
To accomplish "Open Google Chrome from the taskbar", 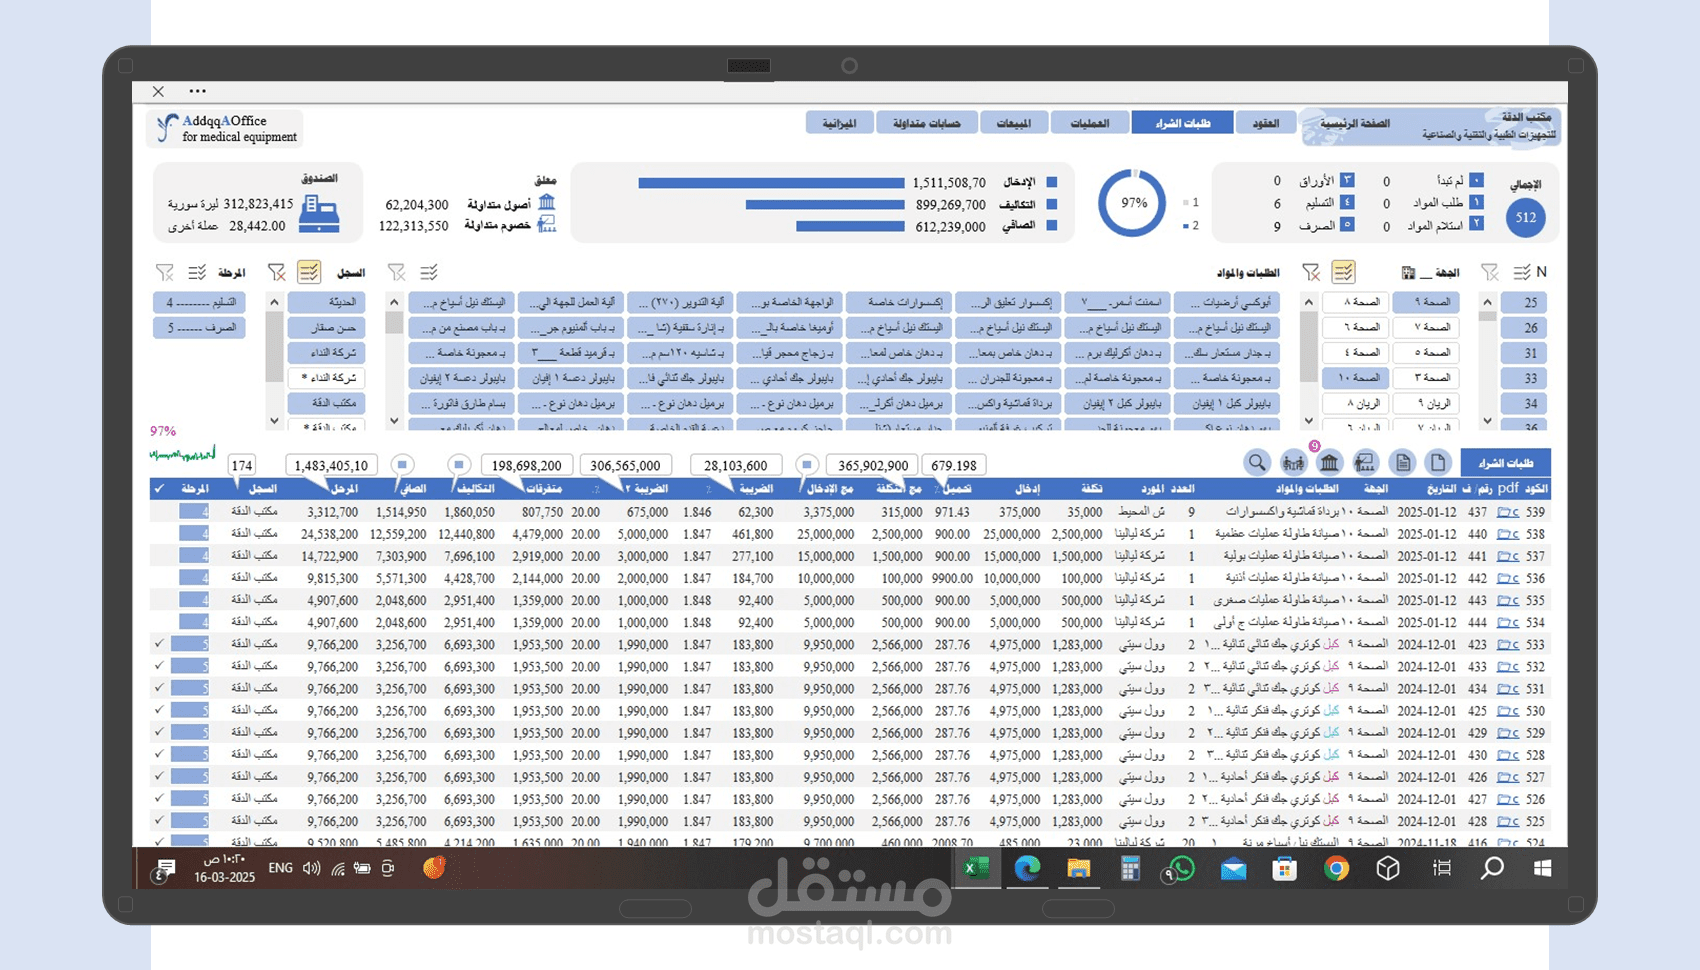I will click(x=1336, y=868).
